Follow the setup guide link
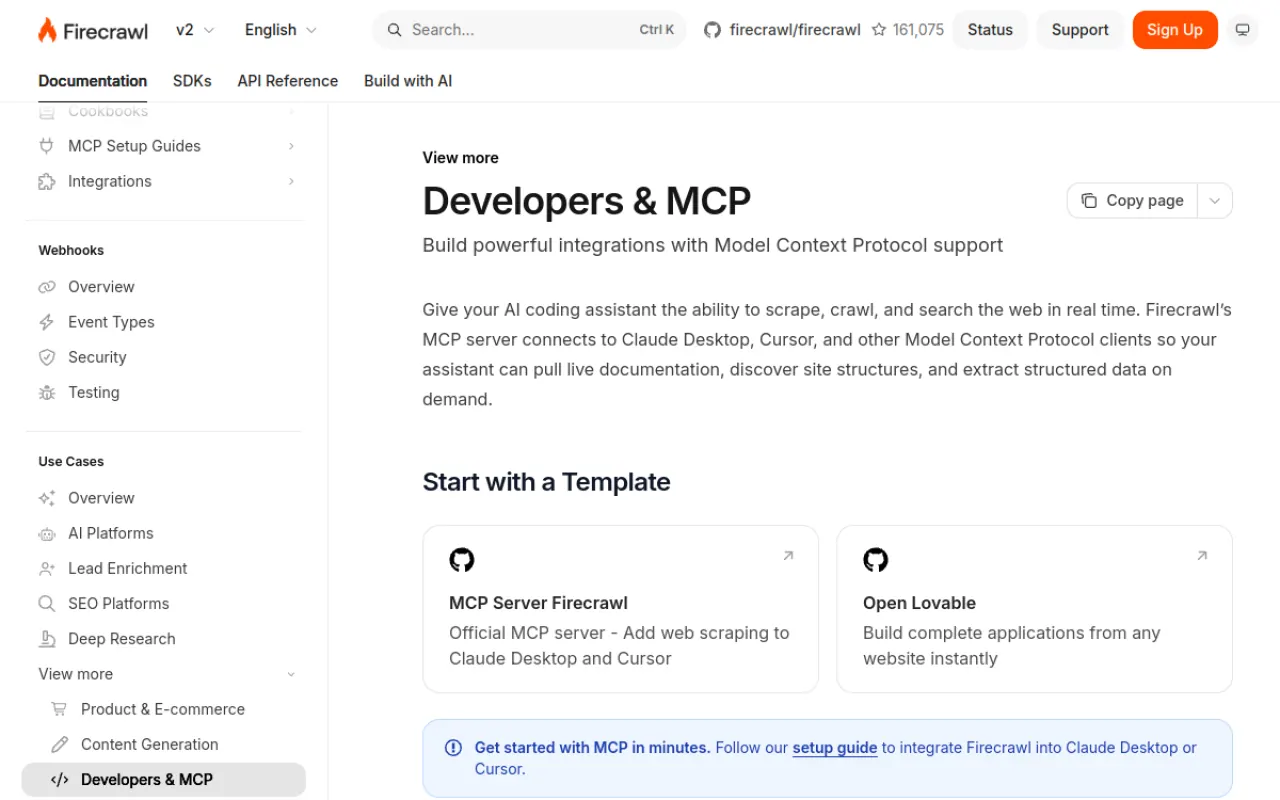 [835, 748]
